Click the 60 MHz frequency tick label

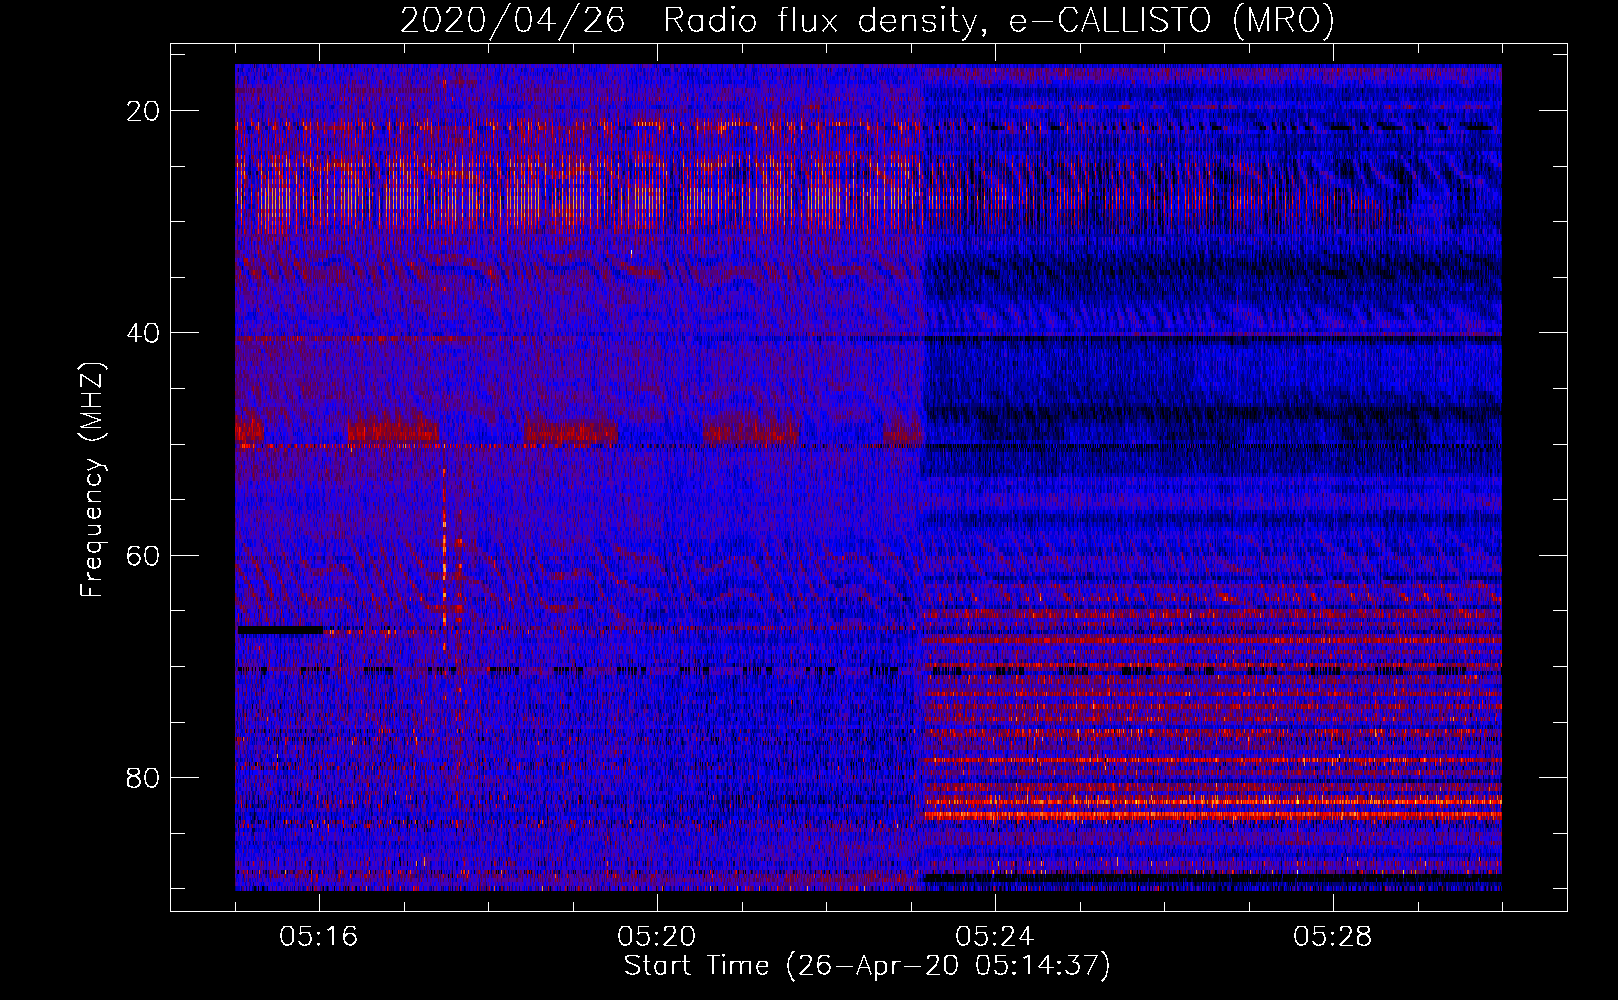(144, 555)
